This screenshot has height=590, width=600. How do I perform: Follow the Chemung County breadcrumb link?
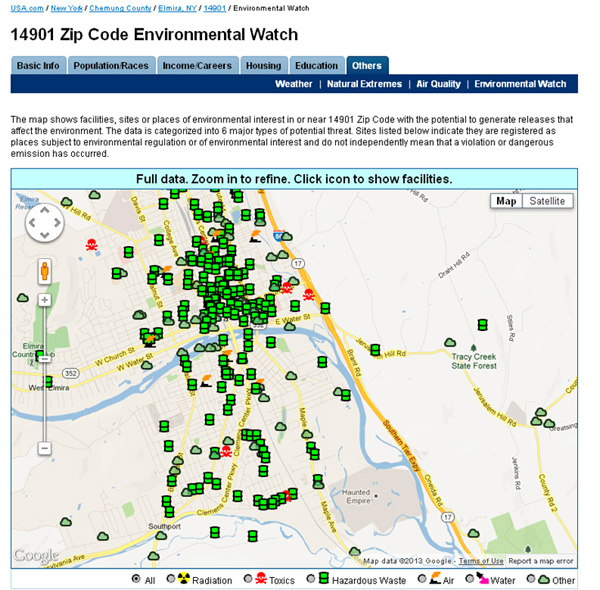[x=120, y=7]
